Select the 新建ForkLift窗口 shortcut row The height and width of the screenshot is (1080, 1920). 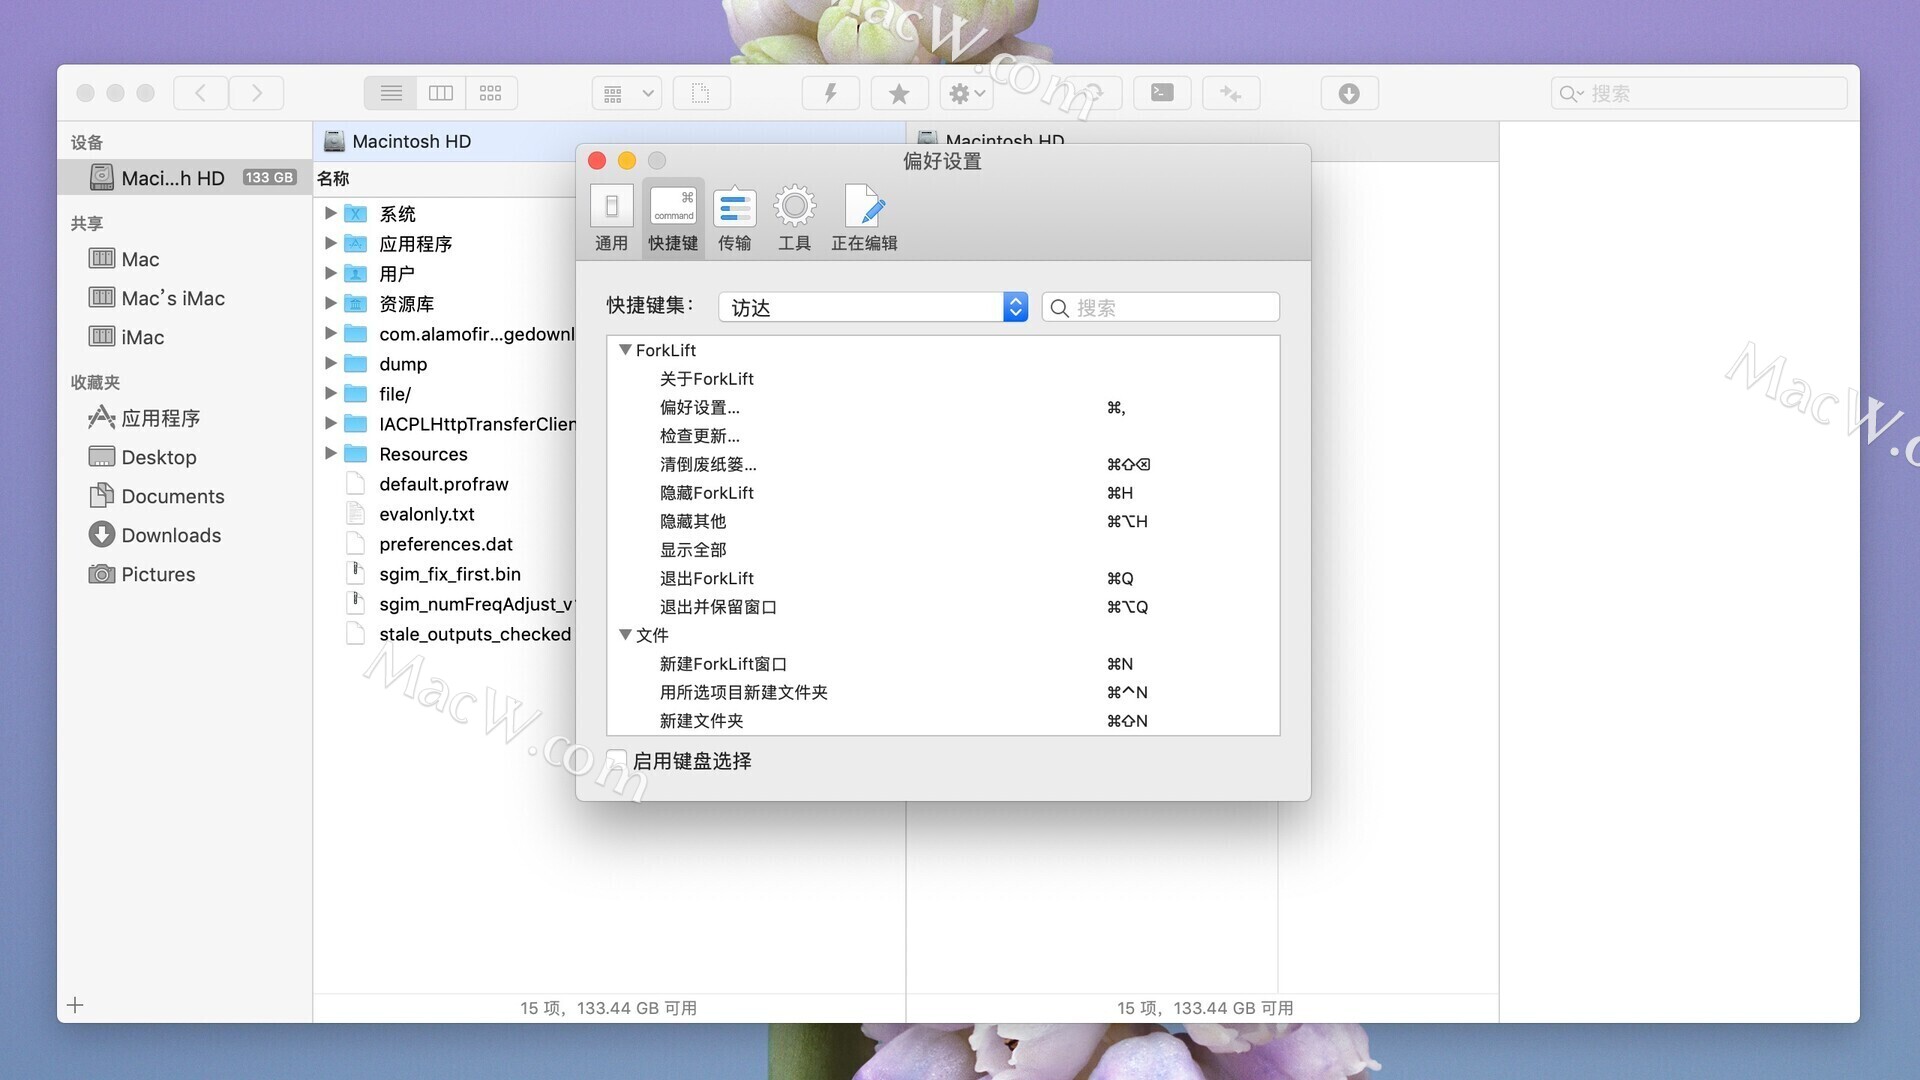tap(943, 664)
